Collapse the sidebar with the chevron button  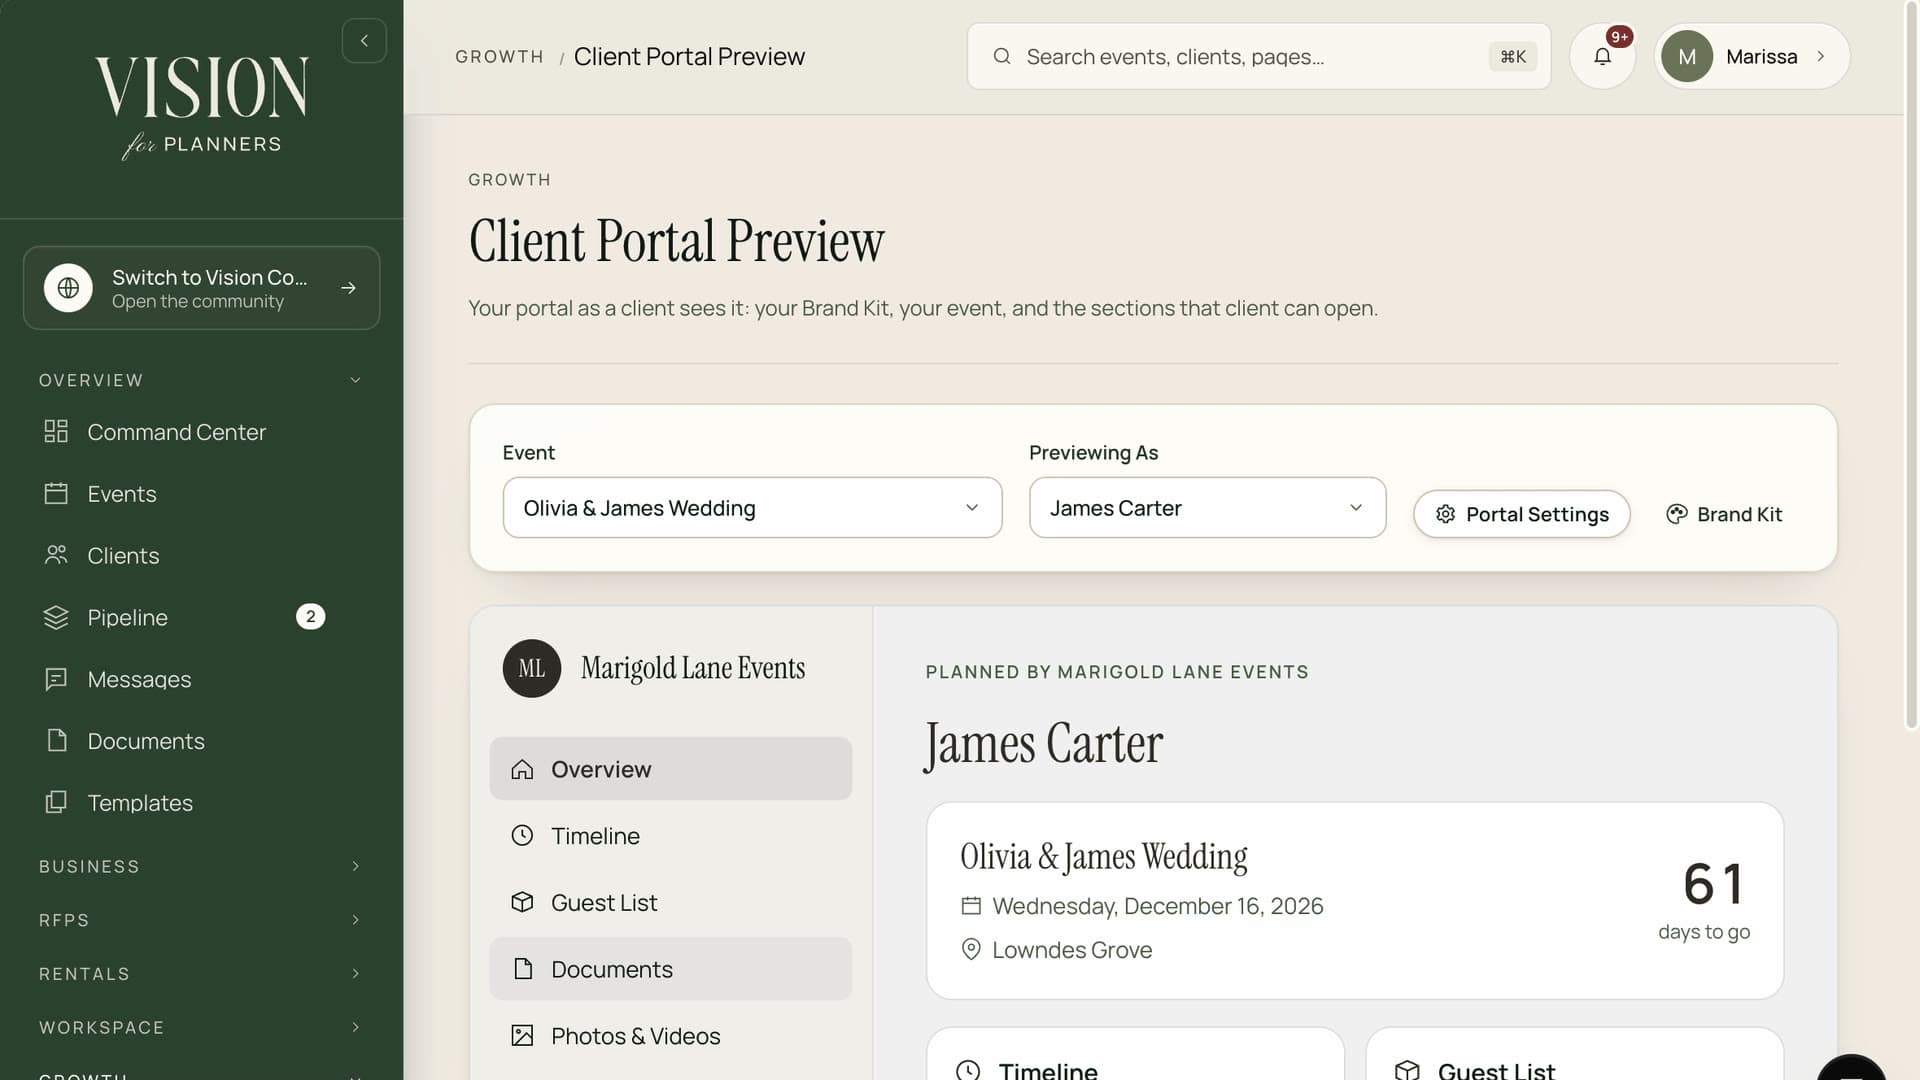[x=364, y=41]
